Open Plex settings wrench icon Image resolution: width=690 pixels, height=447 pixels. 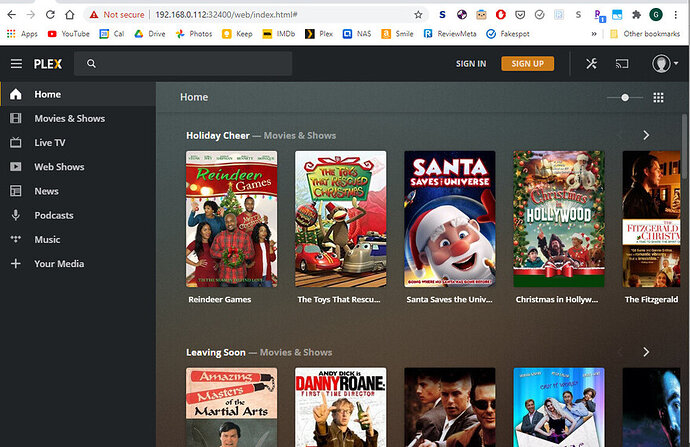coord(591,64)
